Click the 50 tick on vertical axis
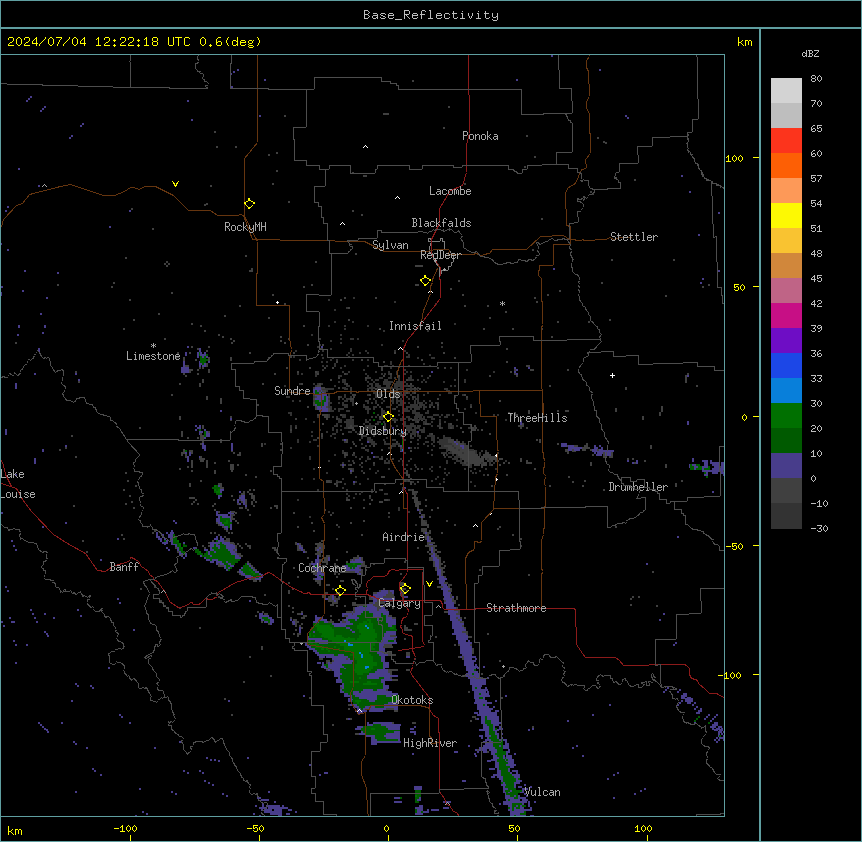 click(x=739, y=287)
